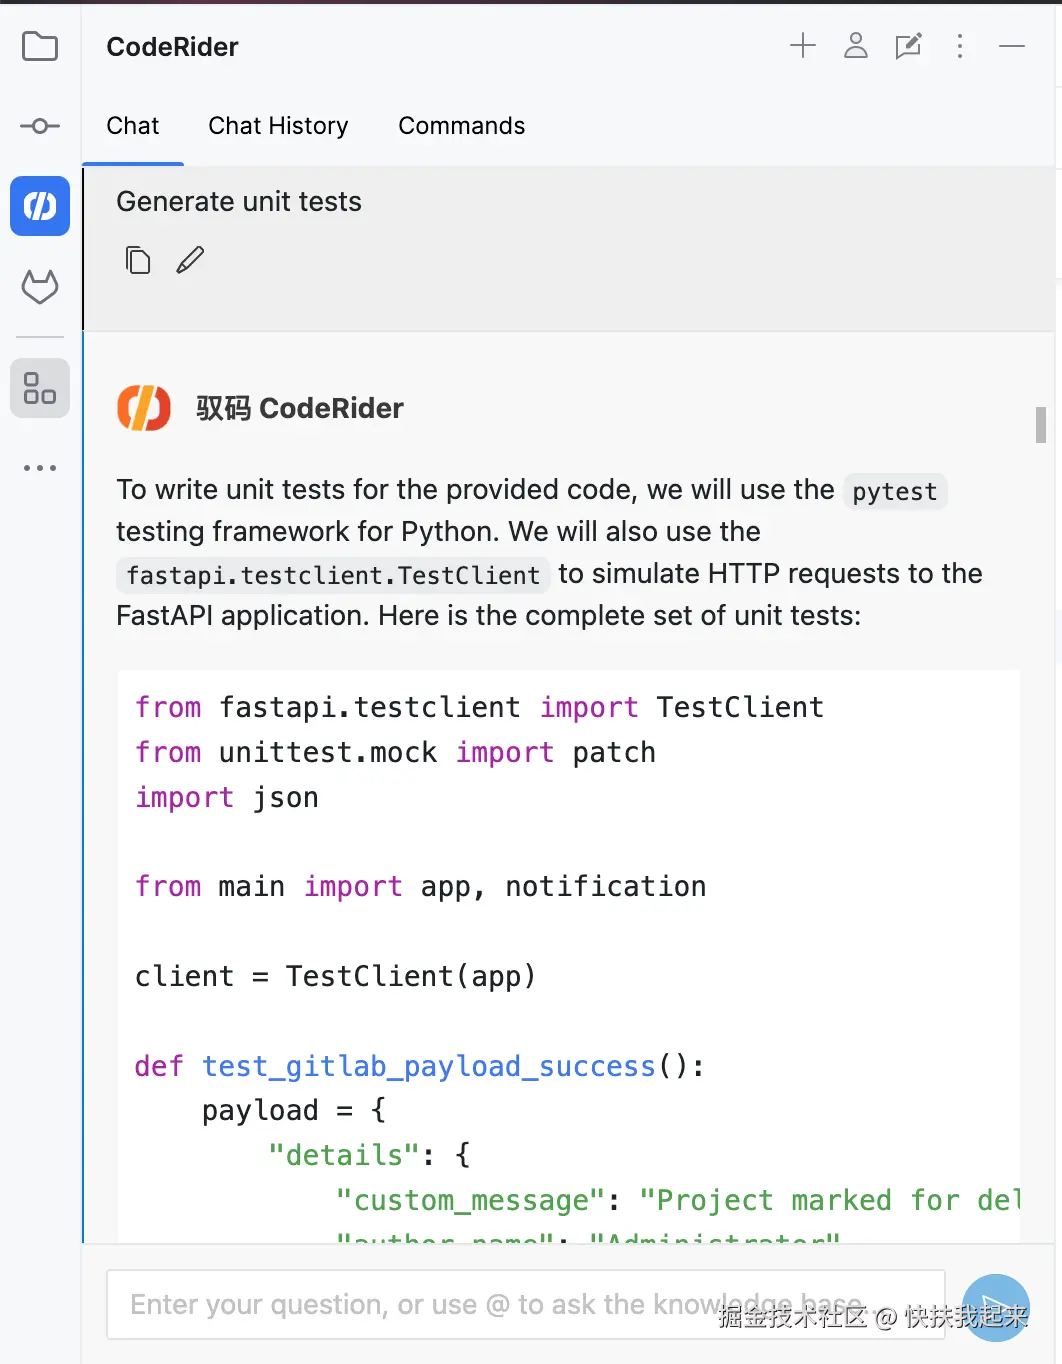Switch to the Chat tab
The width and height of the screenshot is (1062, 1364).
133,126
